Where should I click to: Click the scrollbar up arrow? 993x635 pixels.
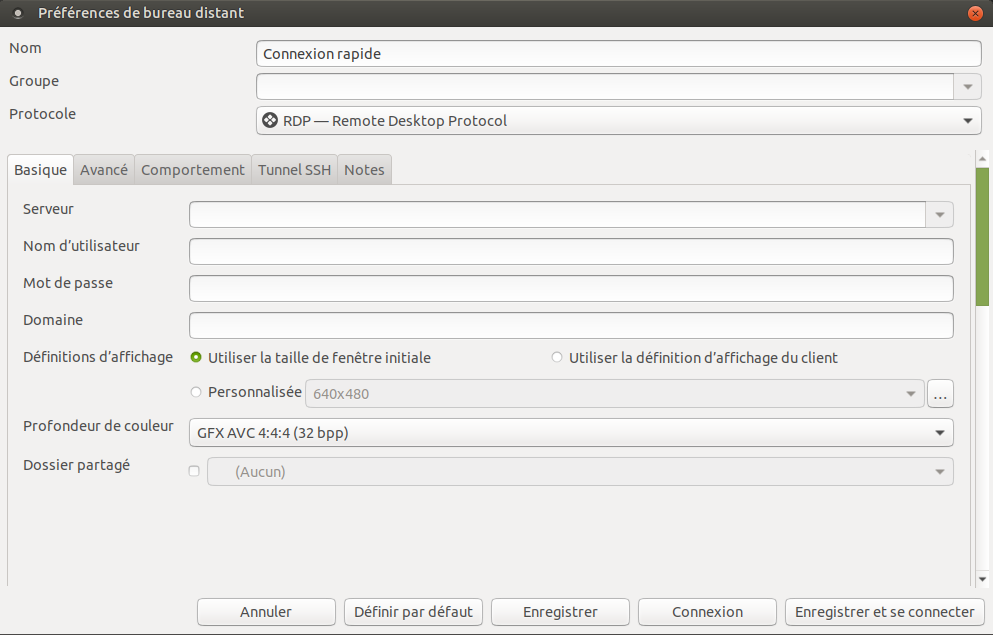(983, 159)
